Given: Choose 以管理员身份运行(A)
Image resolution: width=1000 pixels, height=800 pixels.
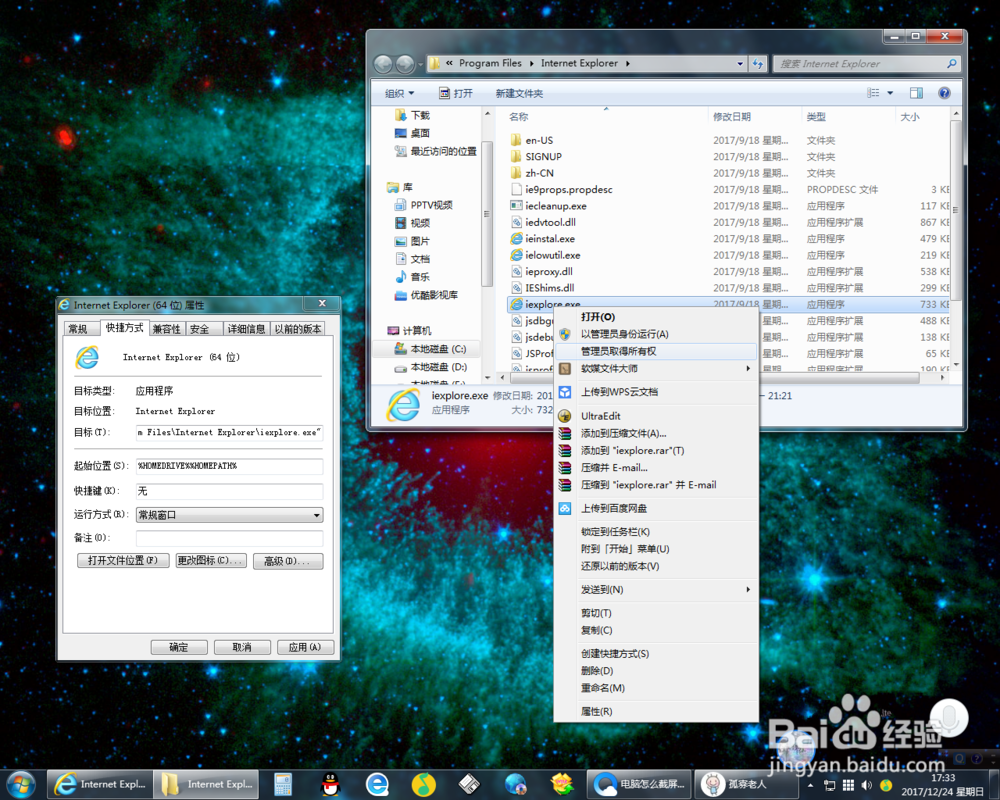Looking at the screenshot, I should coord(657,334).
